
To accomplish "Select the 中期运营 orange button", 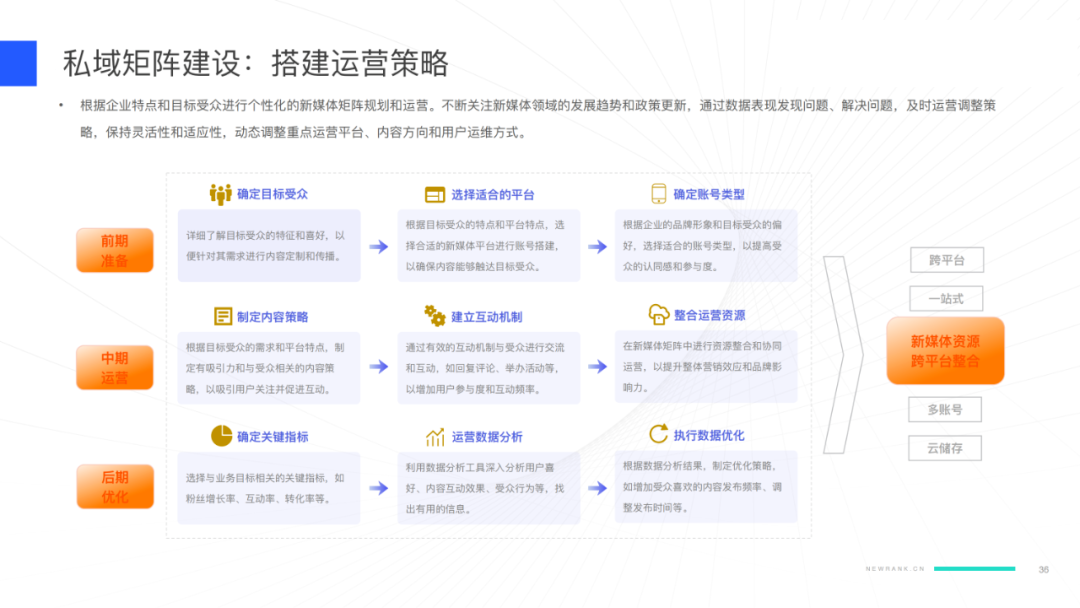I will click(115, 367).
